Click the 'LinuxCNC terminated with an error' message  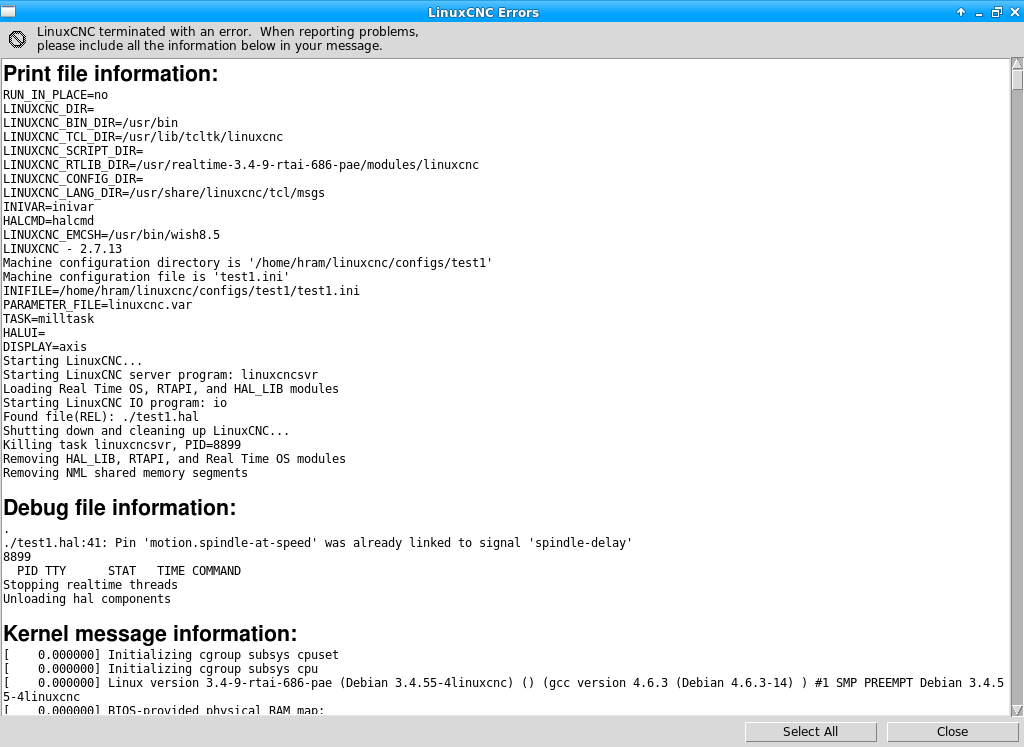click(228, 39)
